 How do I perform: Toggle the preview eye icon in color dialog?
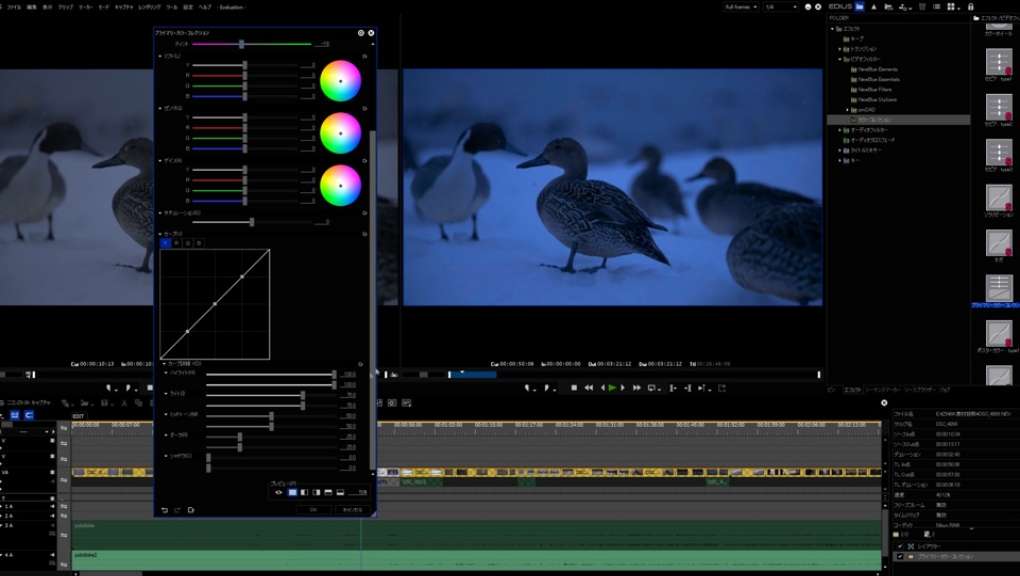coord(279,492)
